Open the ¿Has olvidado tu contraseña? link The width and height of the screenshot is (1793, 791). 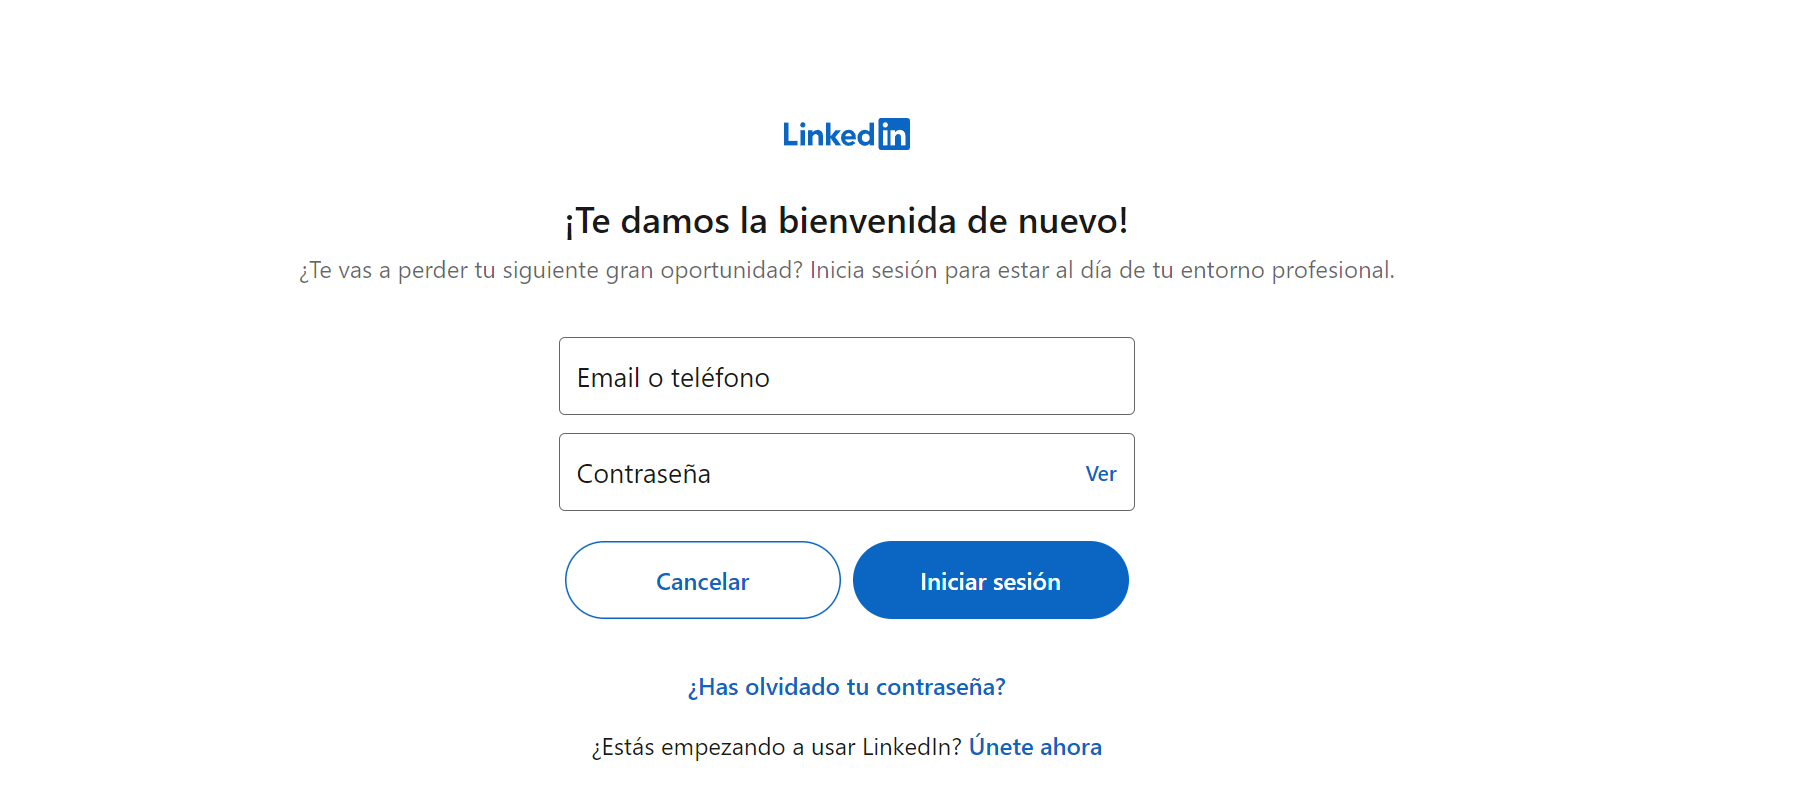[x=846, y=687]
